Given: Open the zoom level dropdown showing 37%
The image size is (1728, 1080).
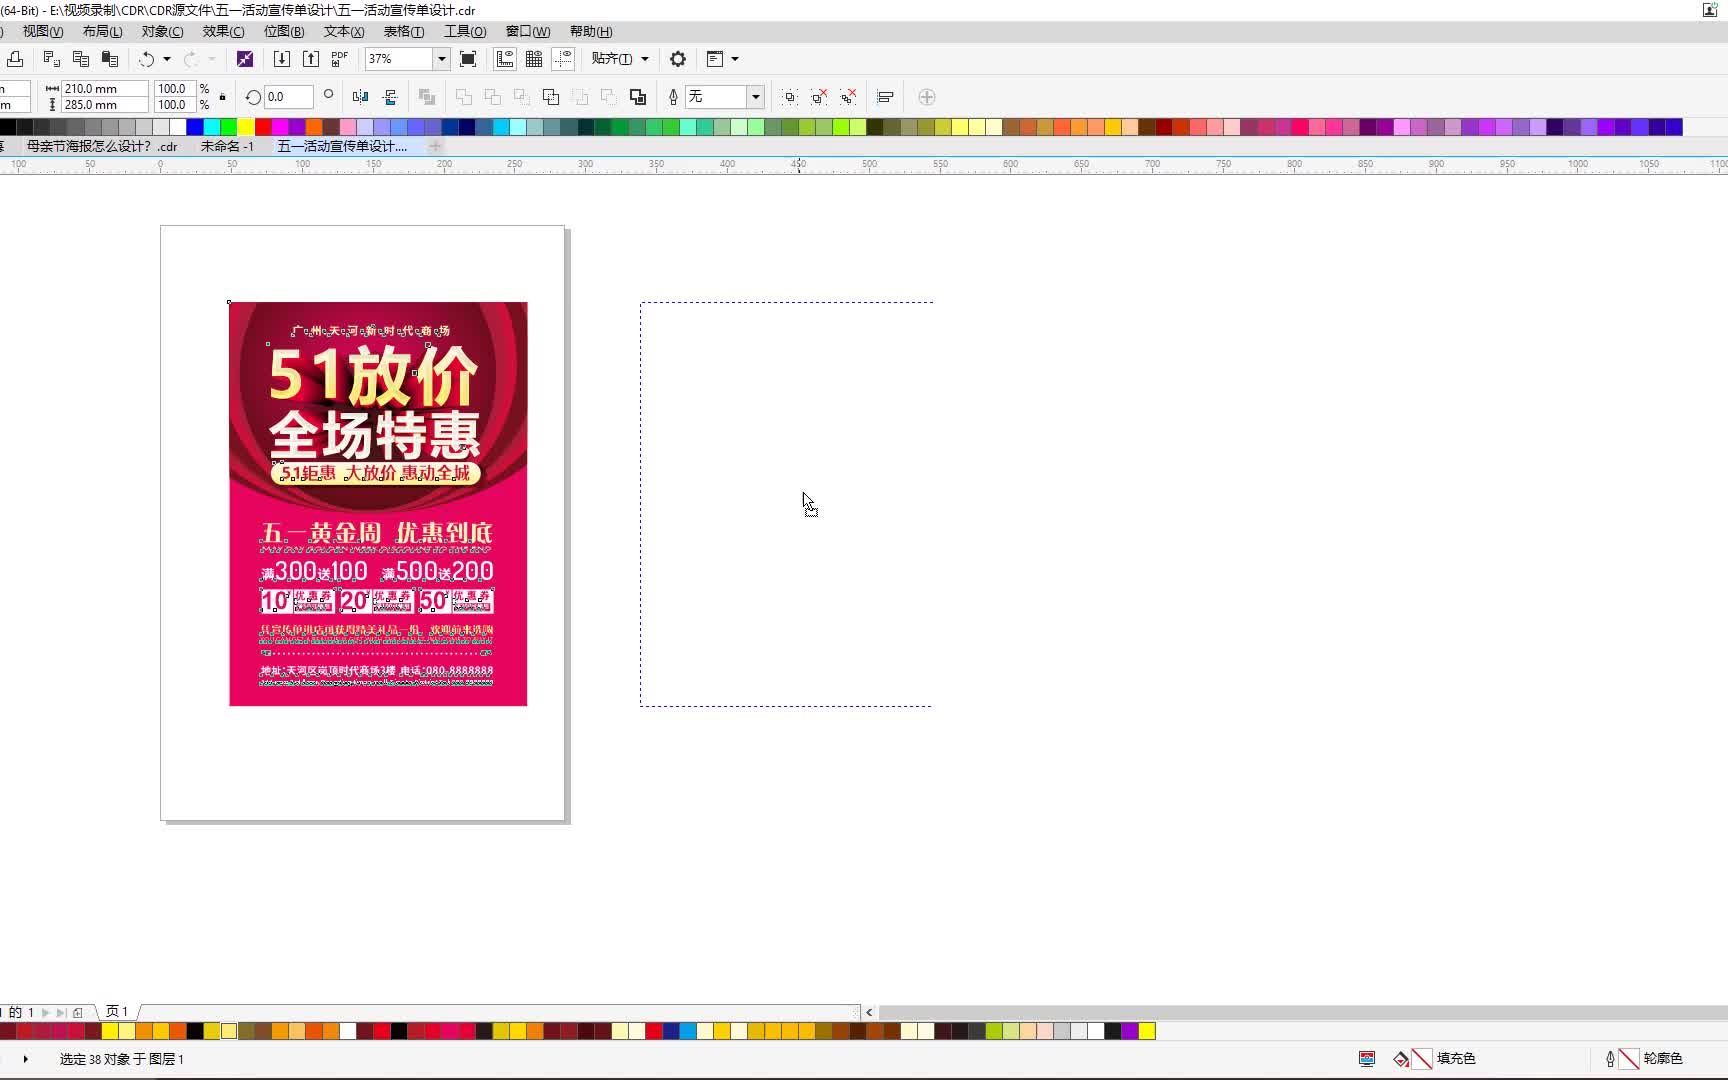Looking at the screenshot, I should (x=441, y=59).
